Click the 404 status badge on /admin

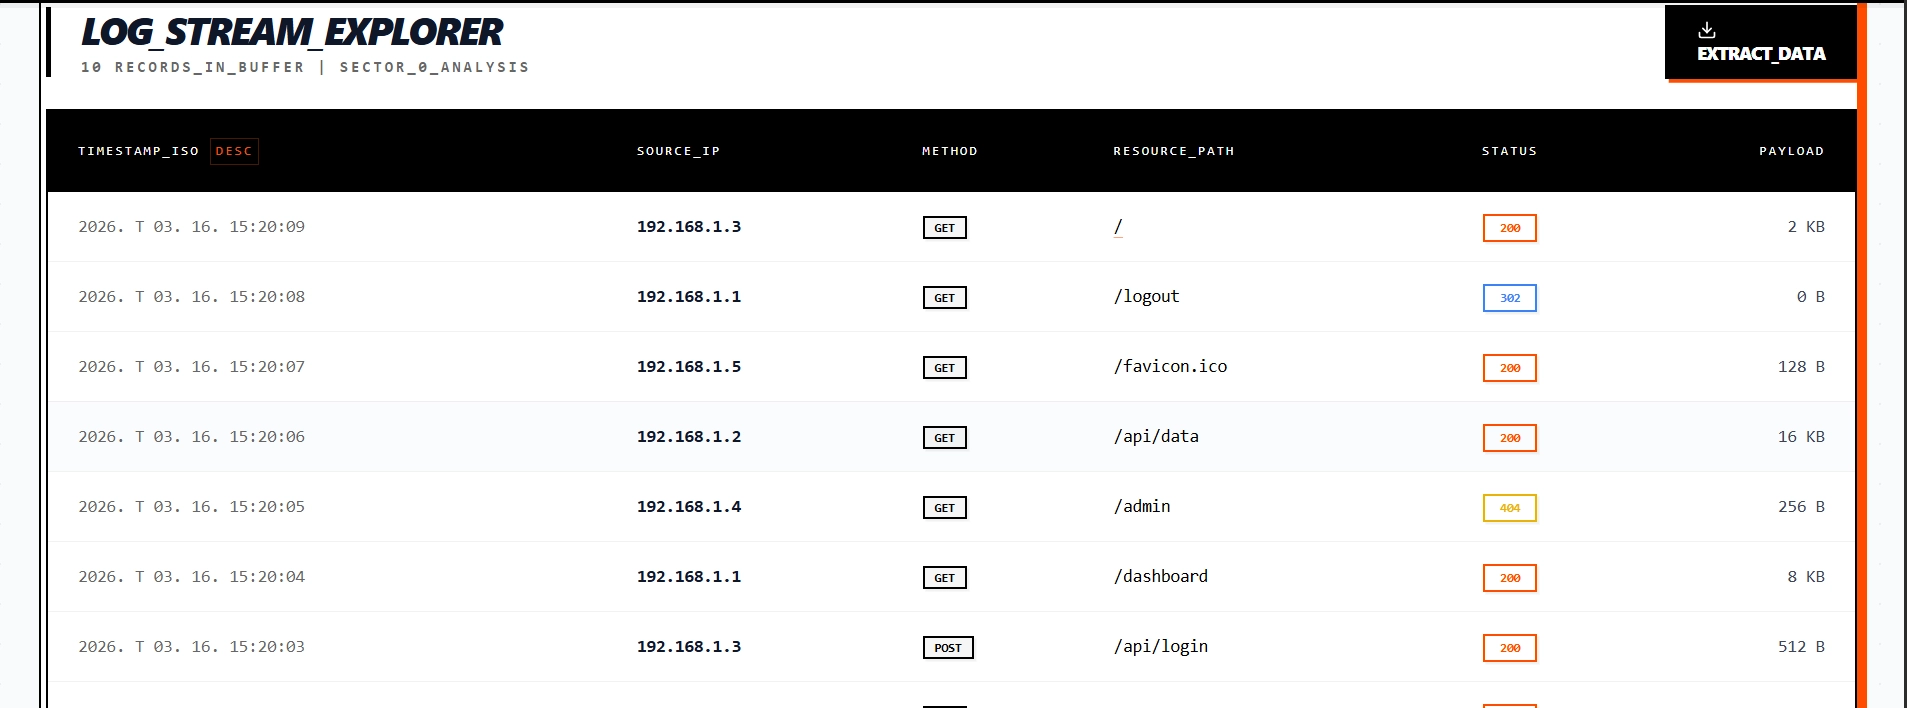pyautogui.click(x=1509, y=507)
